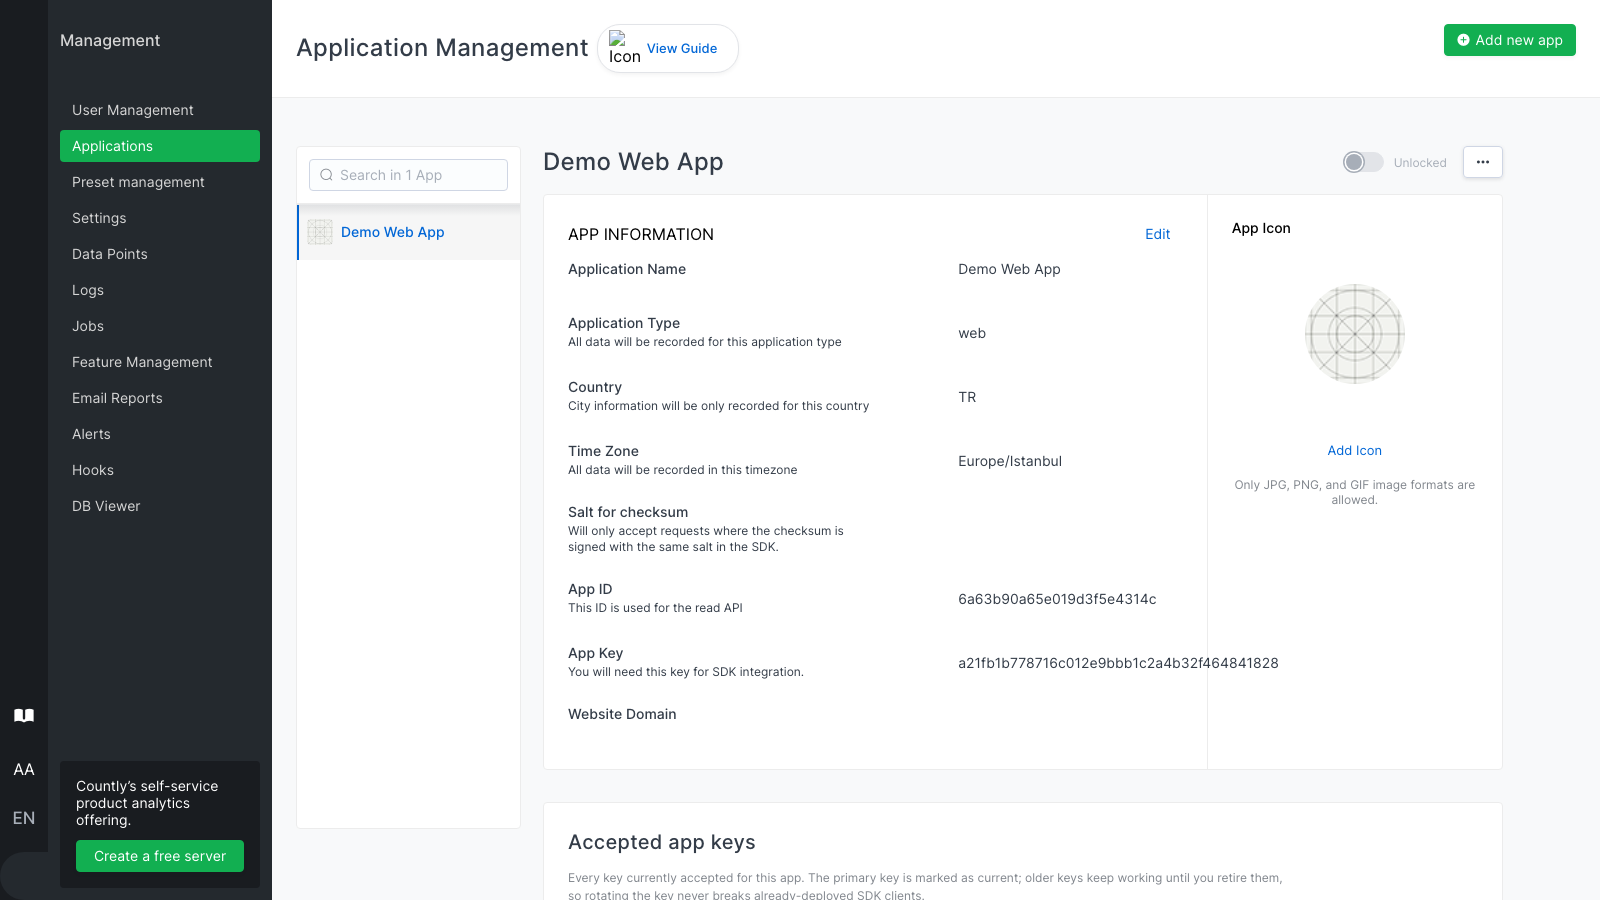Select Demo Web App in app list
Viewport: 1600px width, 900px height.
(x=409, y=232)
